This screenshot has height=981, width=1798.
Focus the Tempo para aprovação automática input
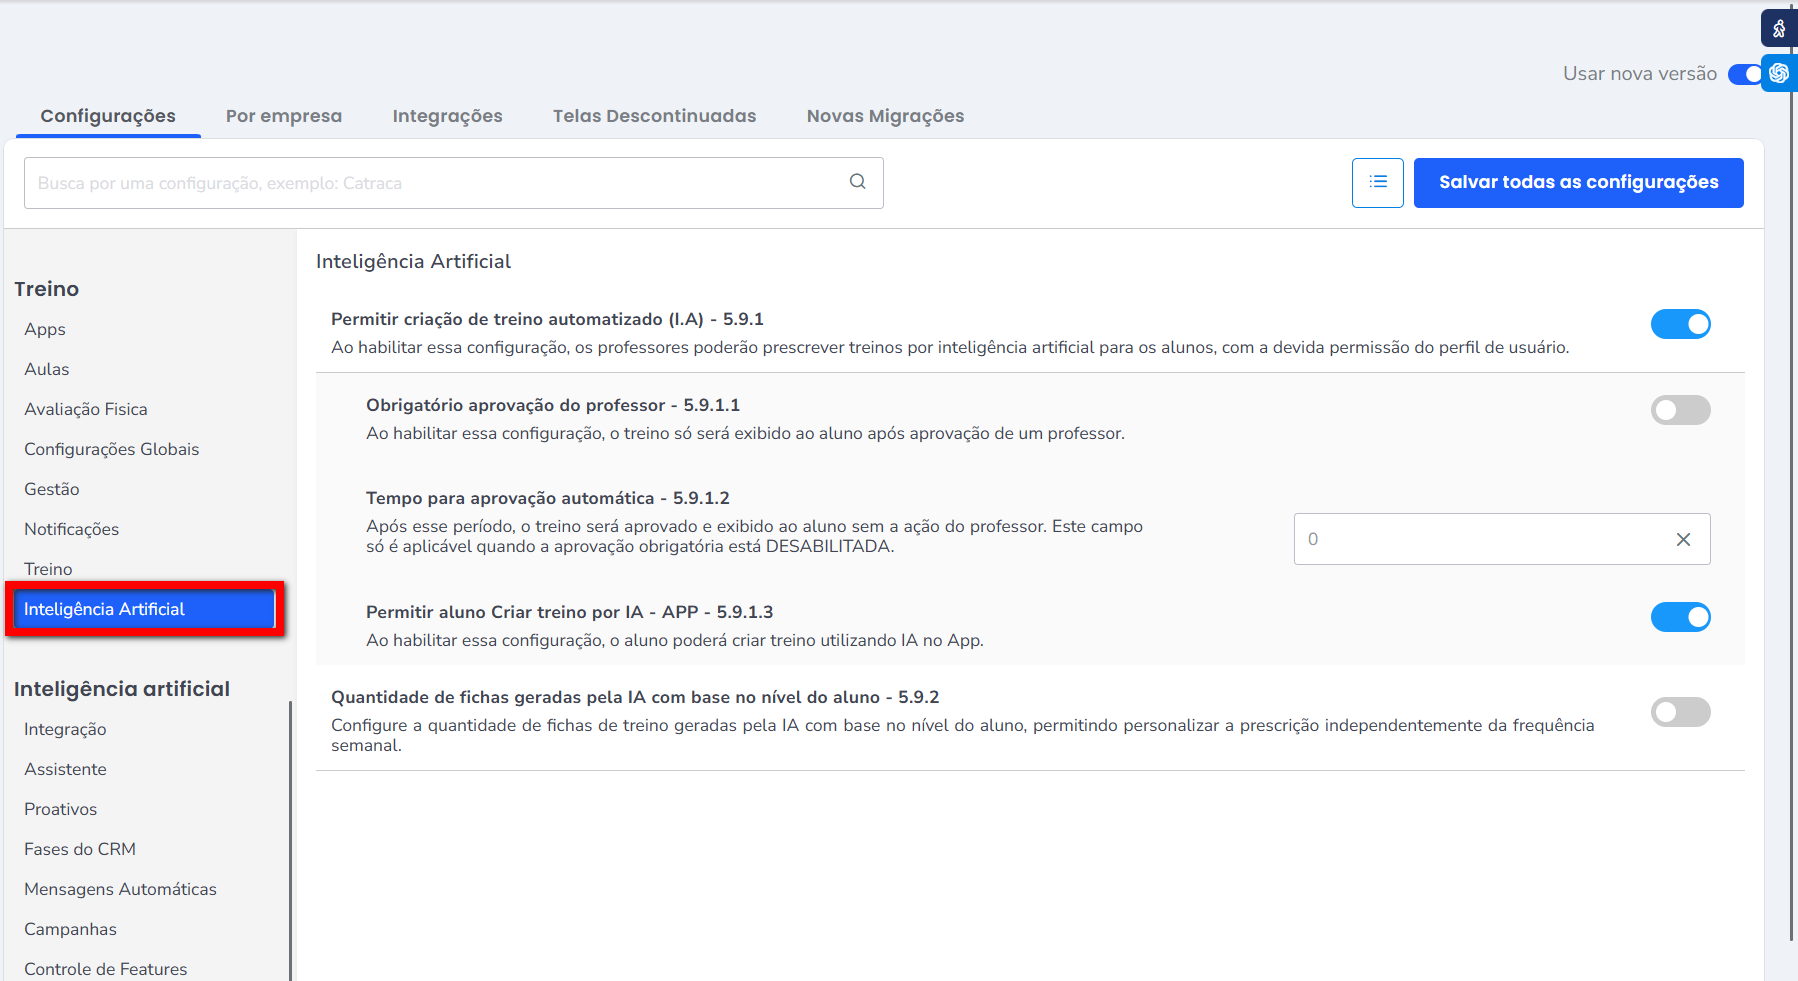(x=1480, y=540)
